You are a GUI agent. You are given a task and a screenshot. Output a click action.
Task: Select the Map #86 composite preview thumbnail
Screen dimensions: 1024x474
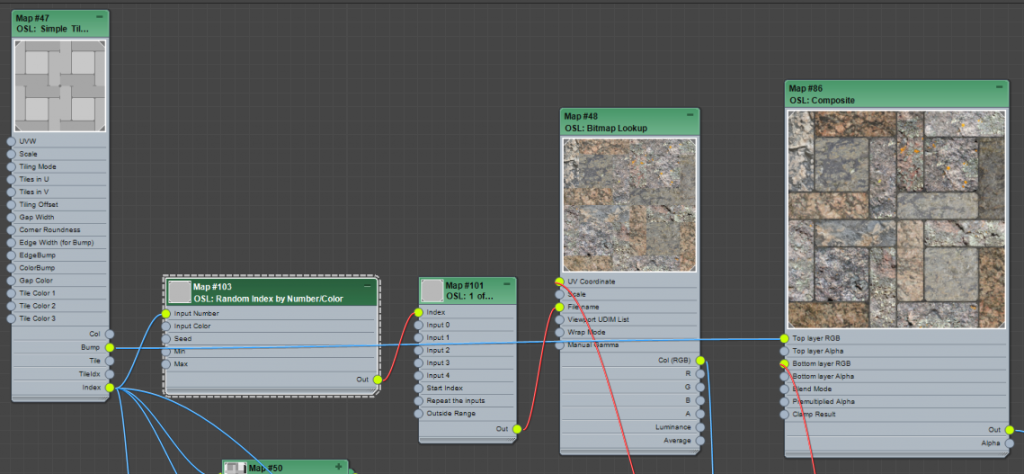point(894,217)
